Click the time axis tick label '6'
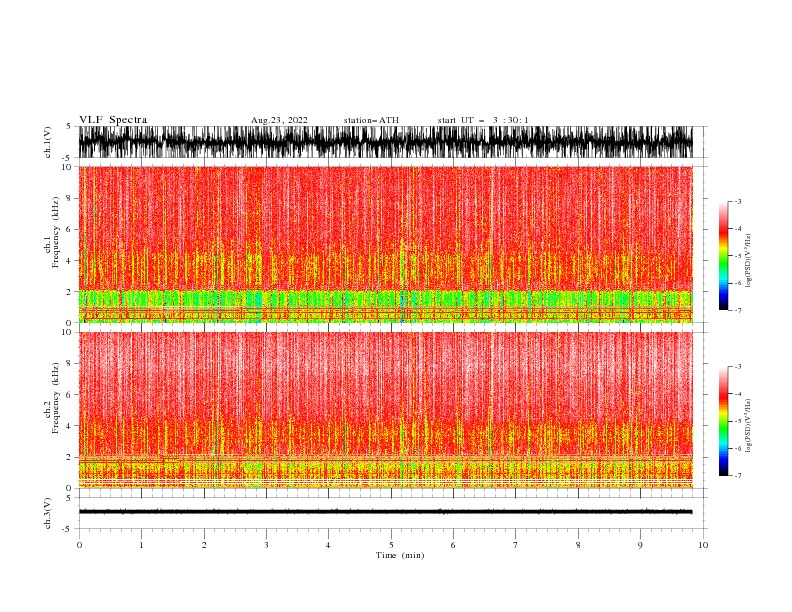 453,545
